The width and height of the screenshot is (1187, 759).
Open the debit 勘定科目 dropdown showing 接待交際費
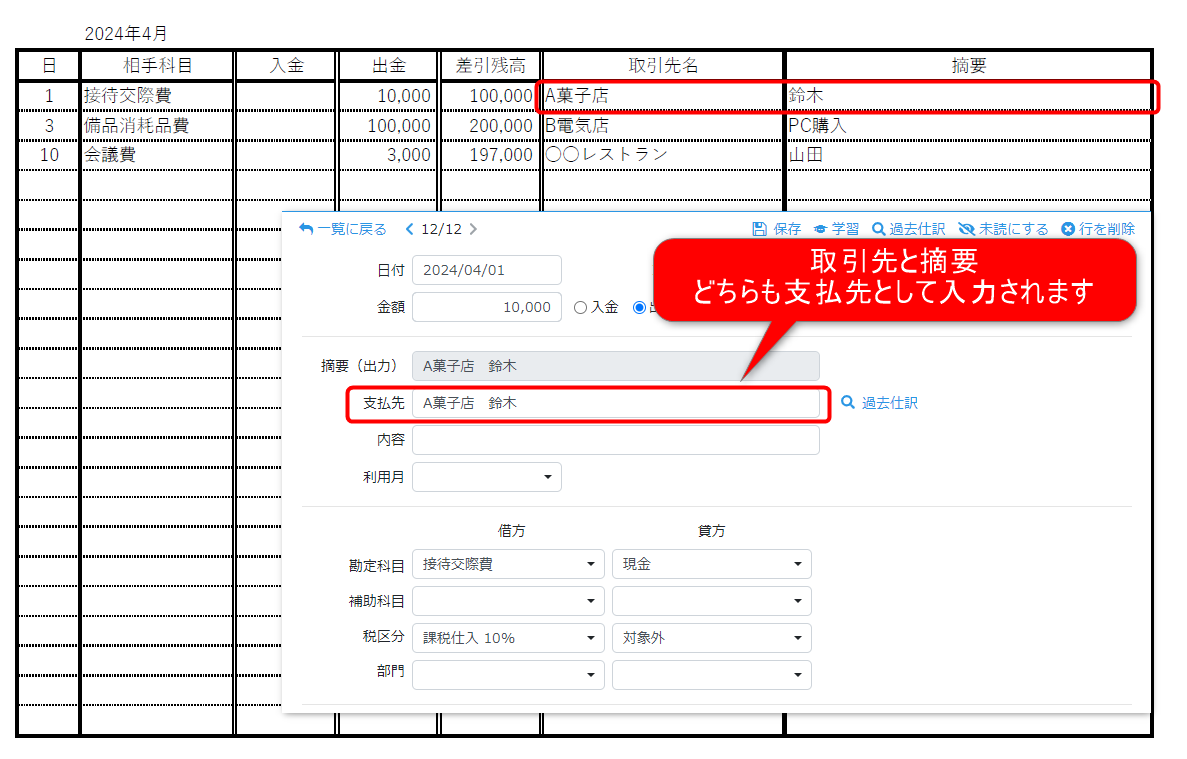coord(508,564)
